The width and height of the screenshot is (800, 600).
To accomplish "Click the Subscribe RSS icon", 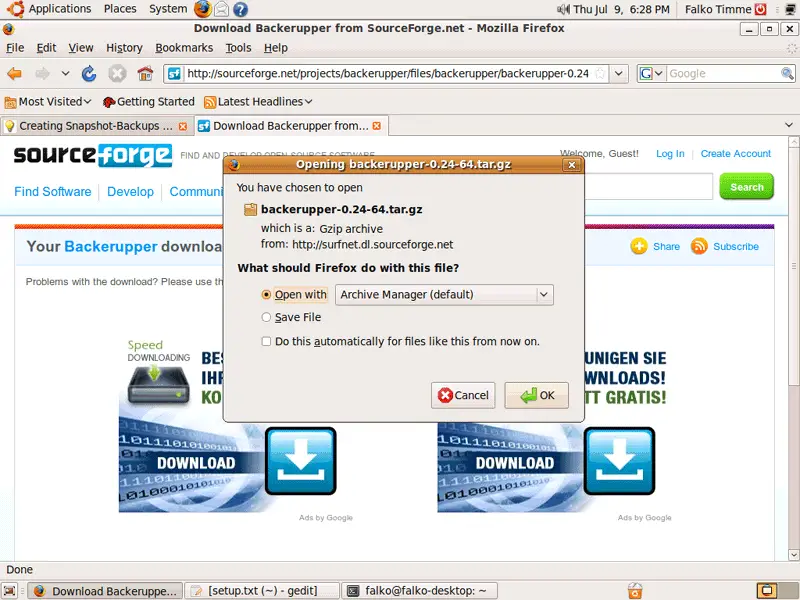I will (698, 246).
